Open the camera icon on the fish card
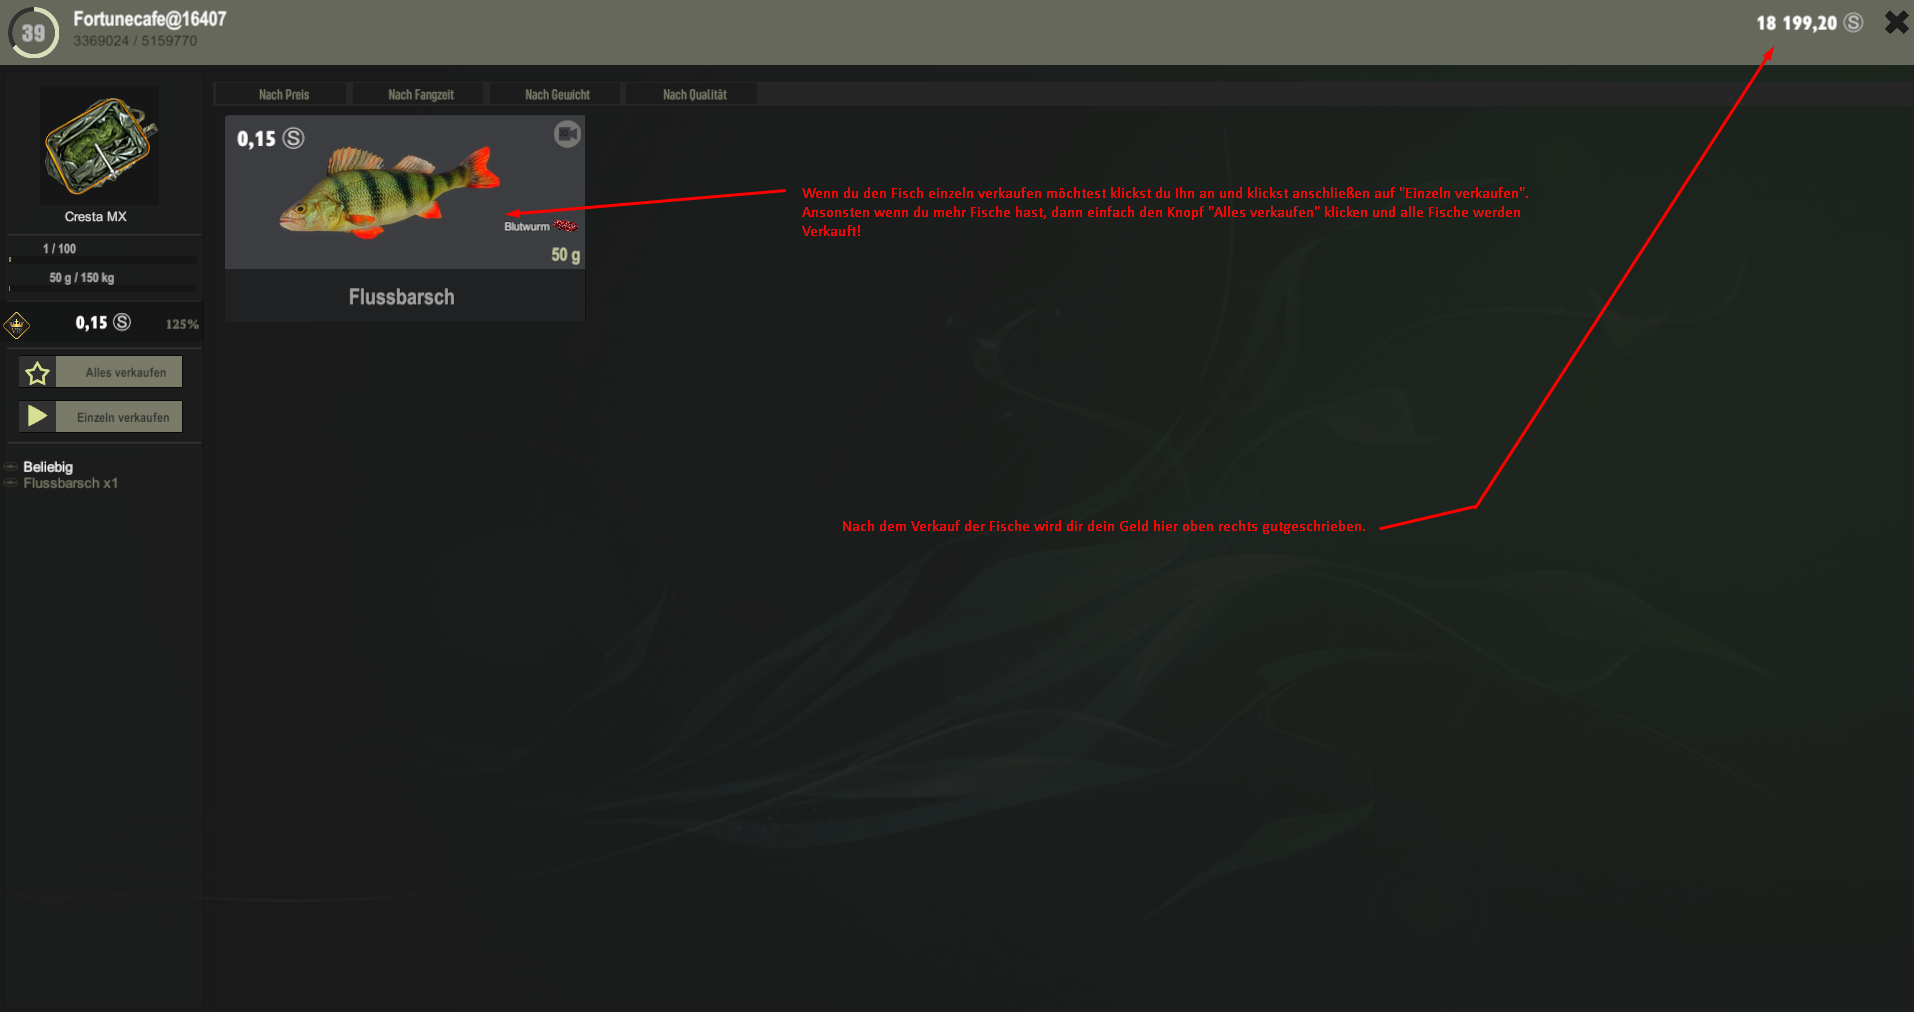Image resolution: width=1914 pixels, height=1012 pixels. click(x=567, y=134)
